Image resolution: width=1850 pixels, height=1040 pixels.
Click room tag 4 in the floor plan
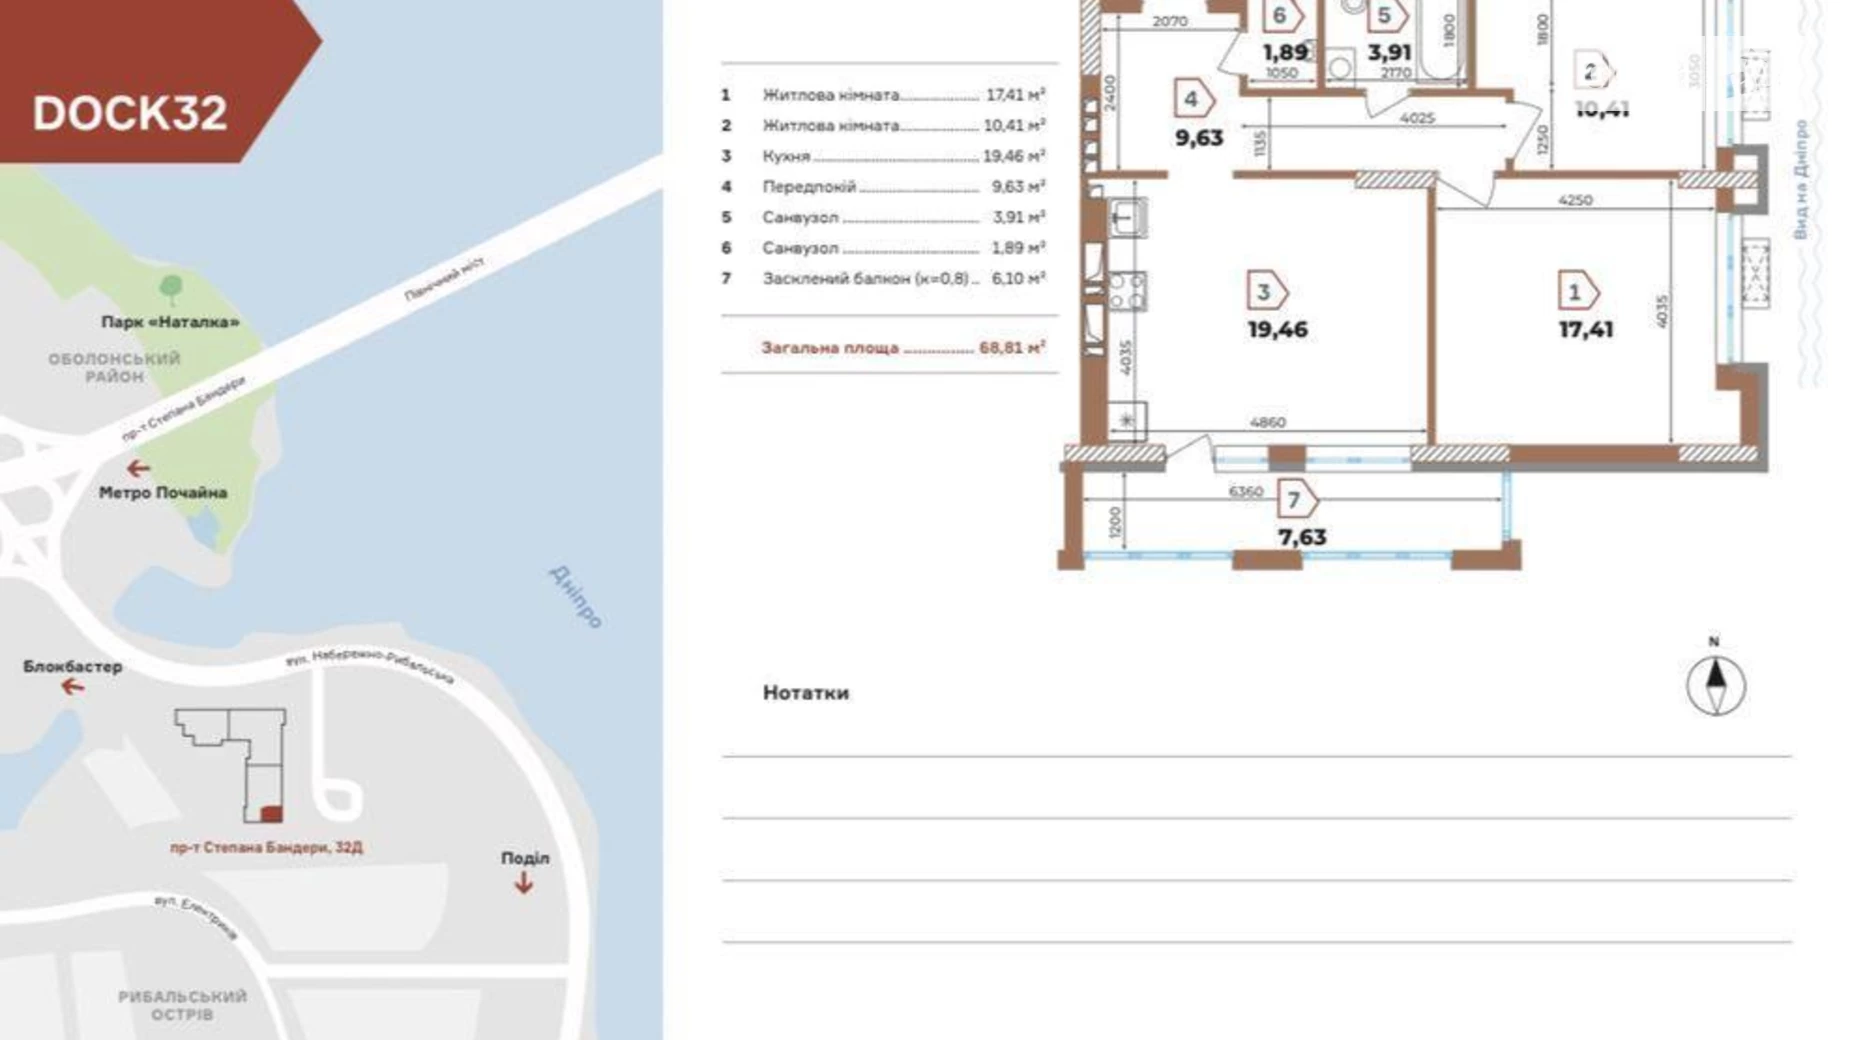[x=1193, y=99]
